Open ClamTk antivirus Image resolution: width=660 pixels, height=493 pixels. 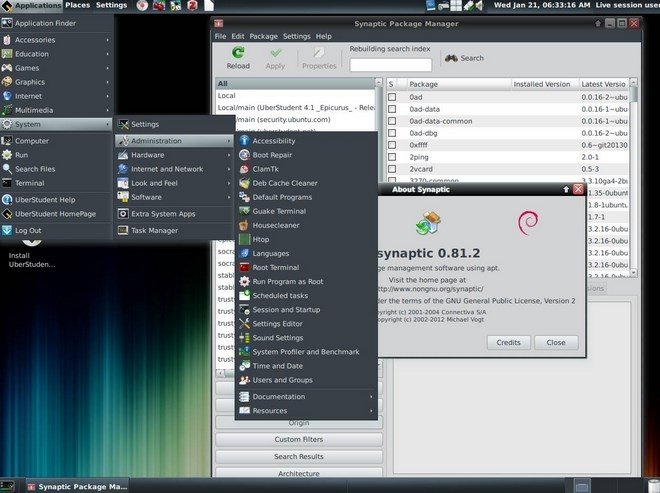point(306,169)
